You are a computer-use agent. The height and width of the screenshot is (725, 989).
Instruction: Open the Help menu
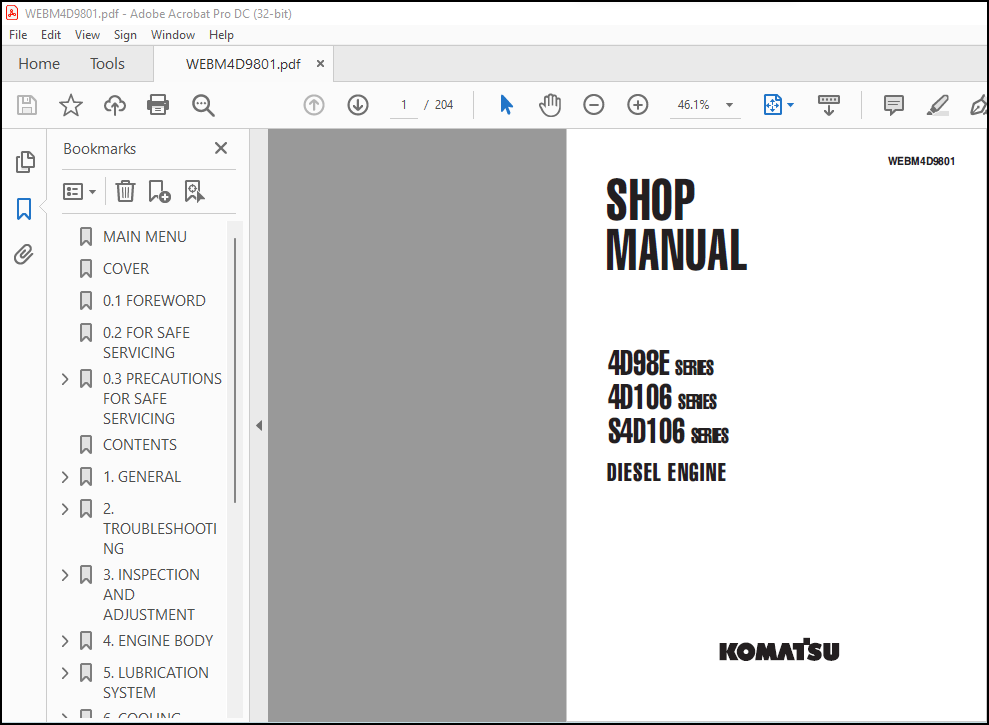[221, 35]
